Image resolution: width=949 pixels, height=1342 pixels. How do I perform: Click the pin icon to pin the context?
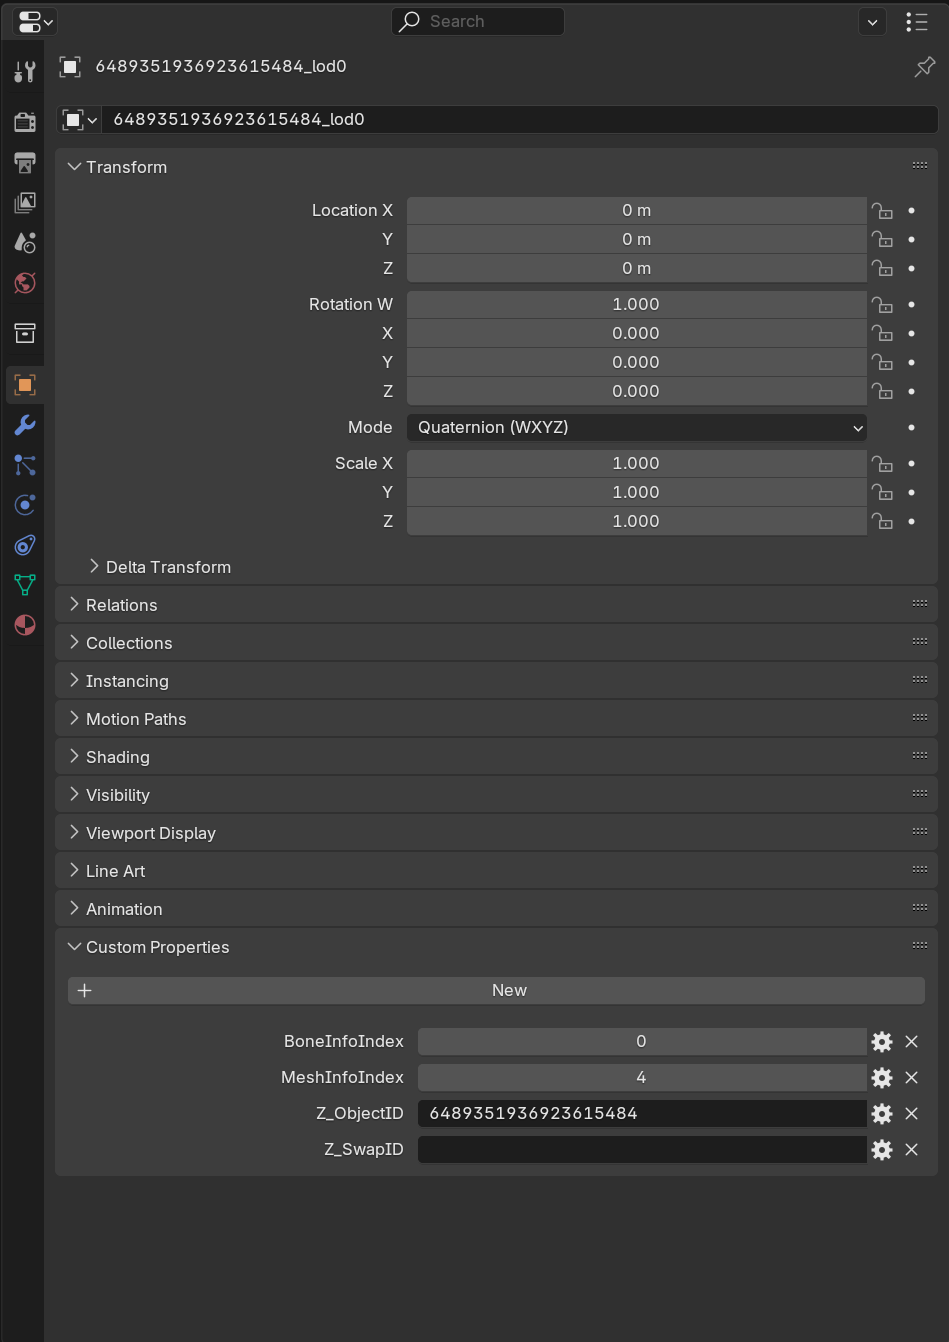click(x=924, y=67)
